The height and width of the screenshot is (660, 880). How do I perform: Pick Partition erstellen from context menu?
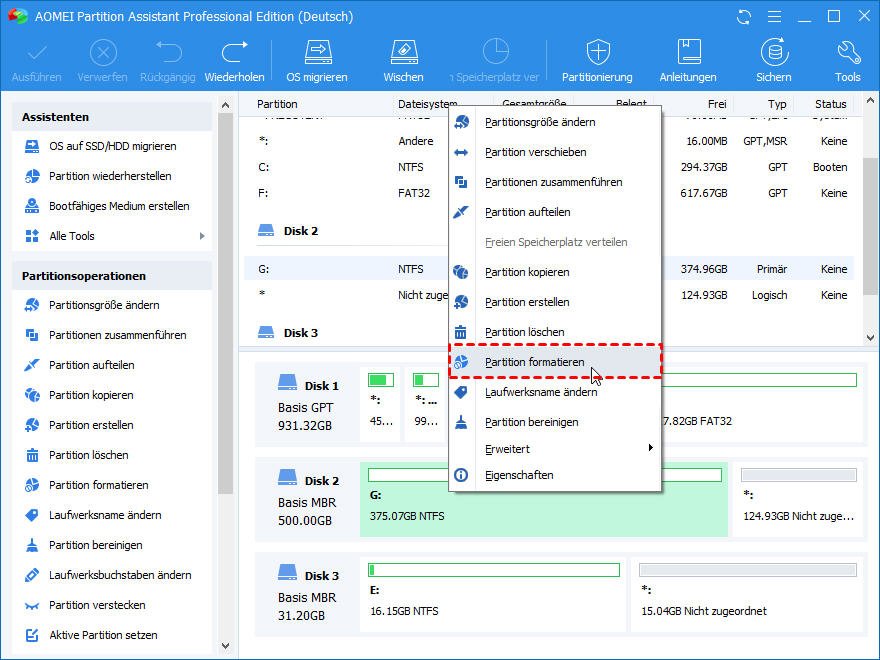point(554,302)
